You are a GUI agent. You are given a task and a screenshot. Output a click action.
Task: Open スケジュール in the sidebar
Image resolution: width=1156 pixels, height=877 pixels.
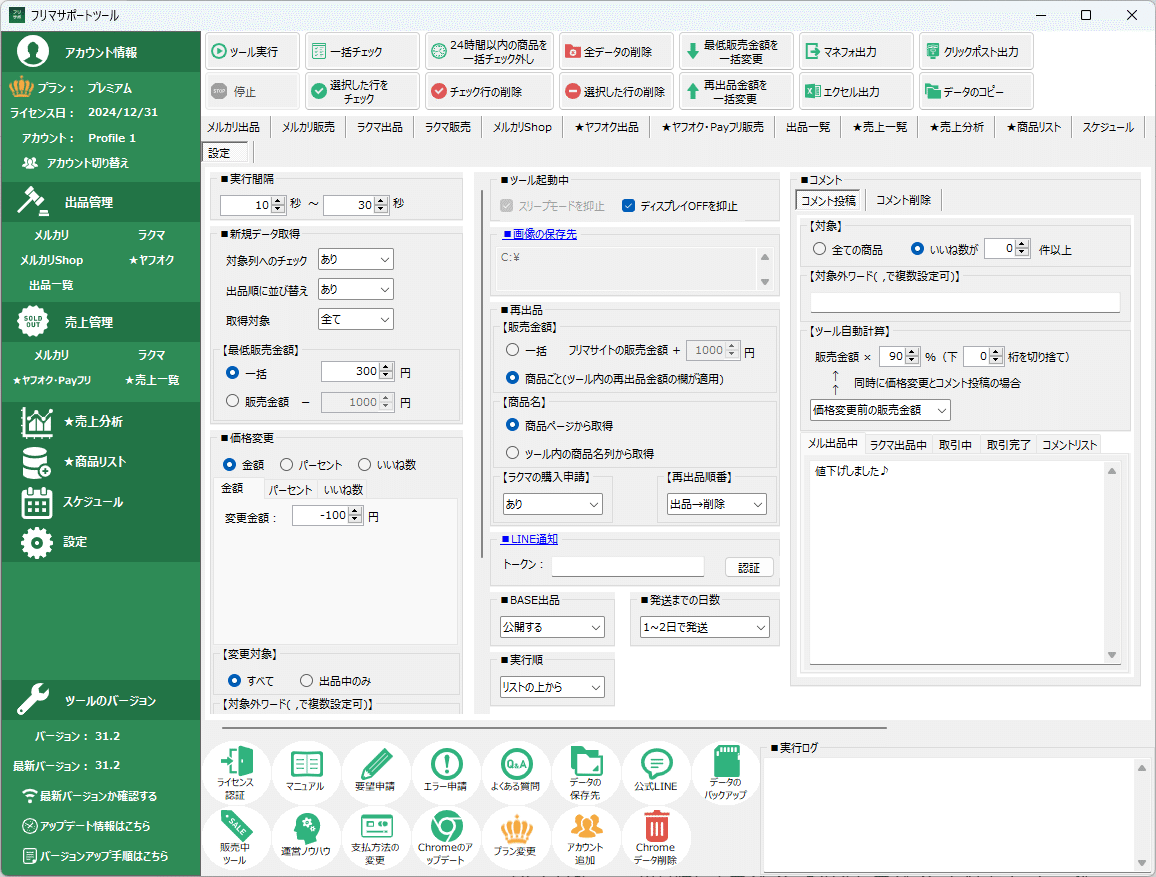click(x=93, y=502)
